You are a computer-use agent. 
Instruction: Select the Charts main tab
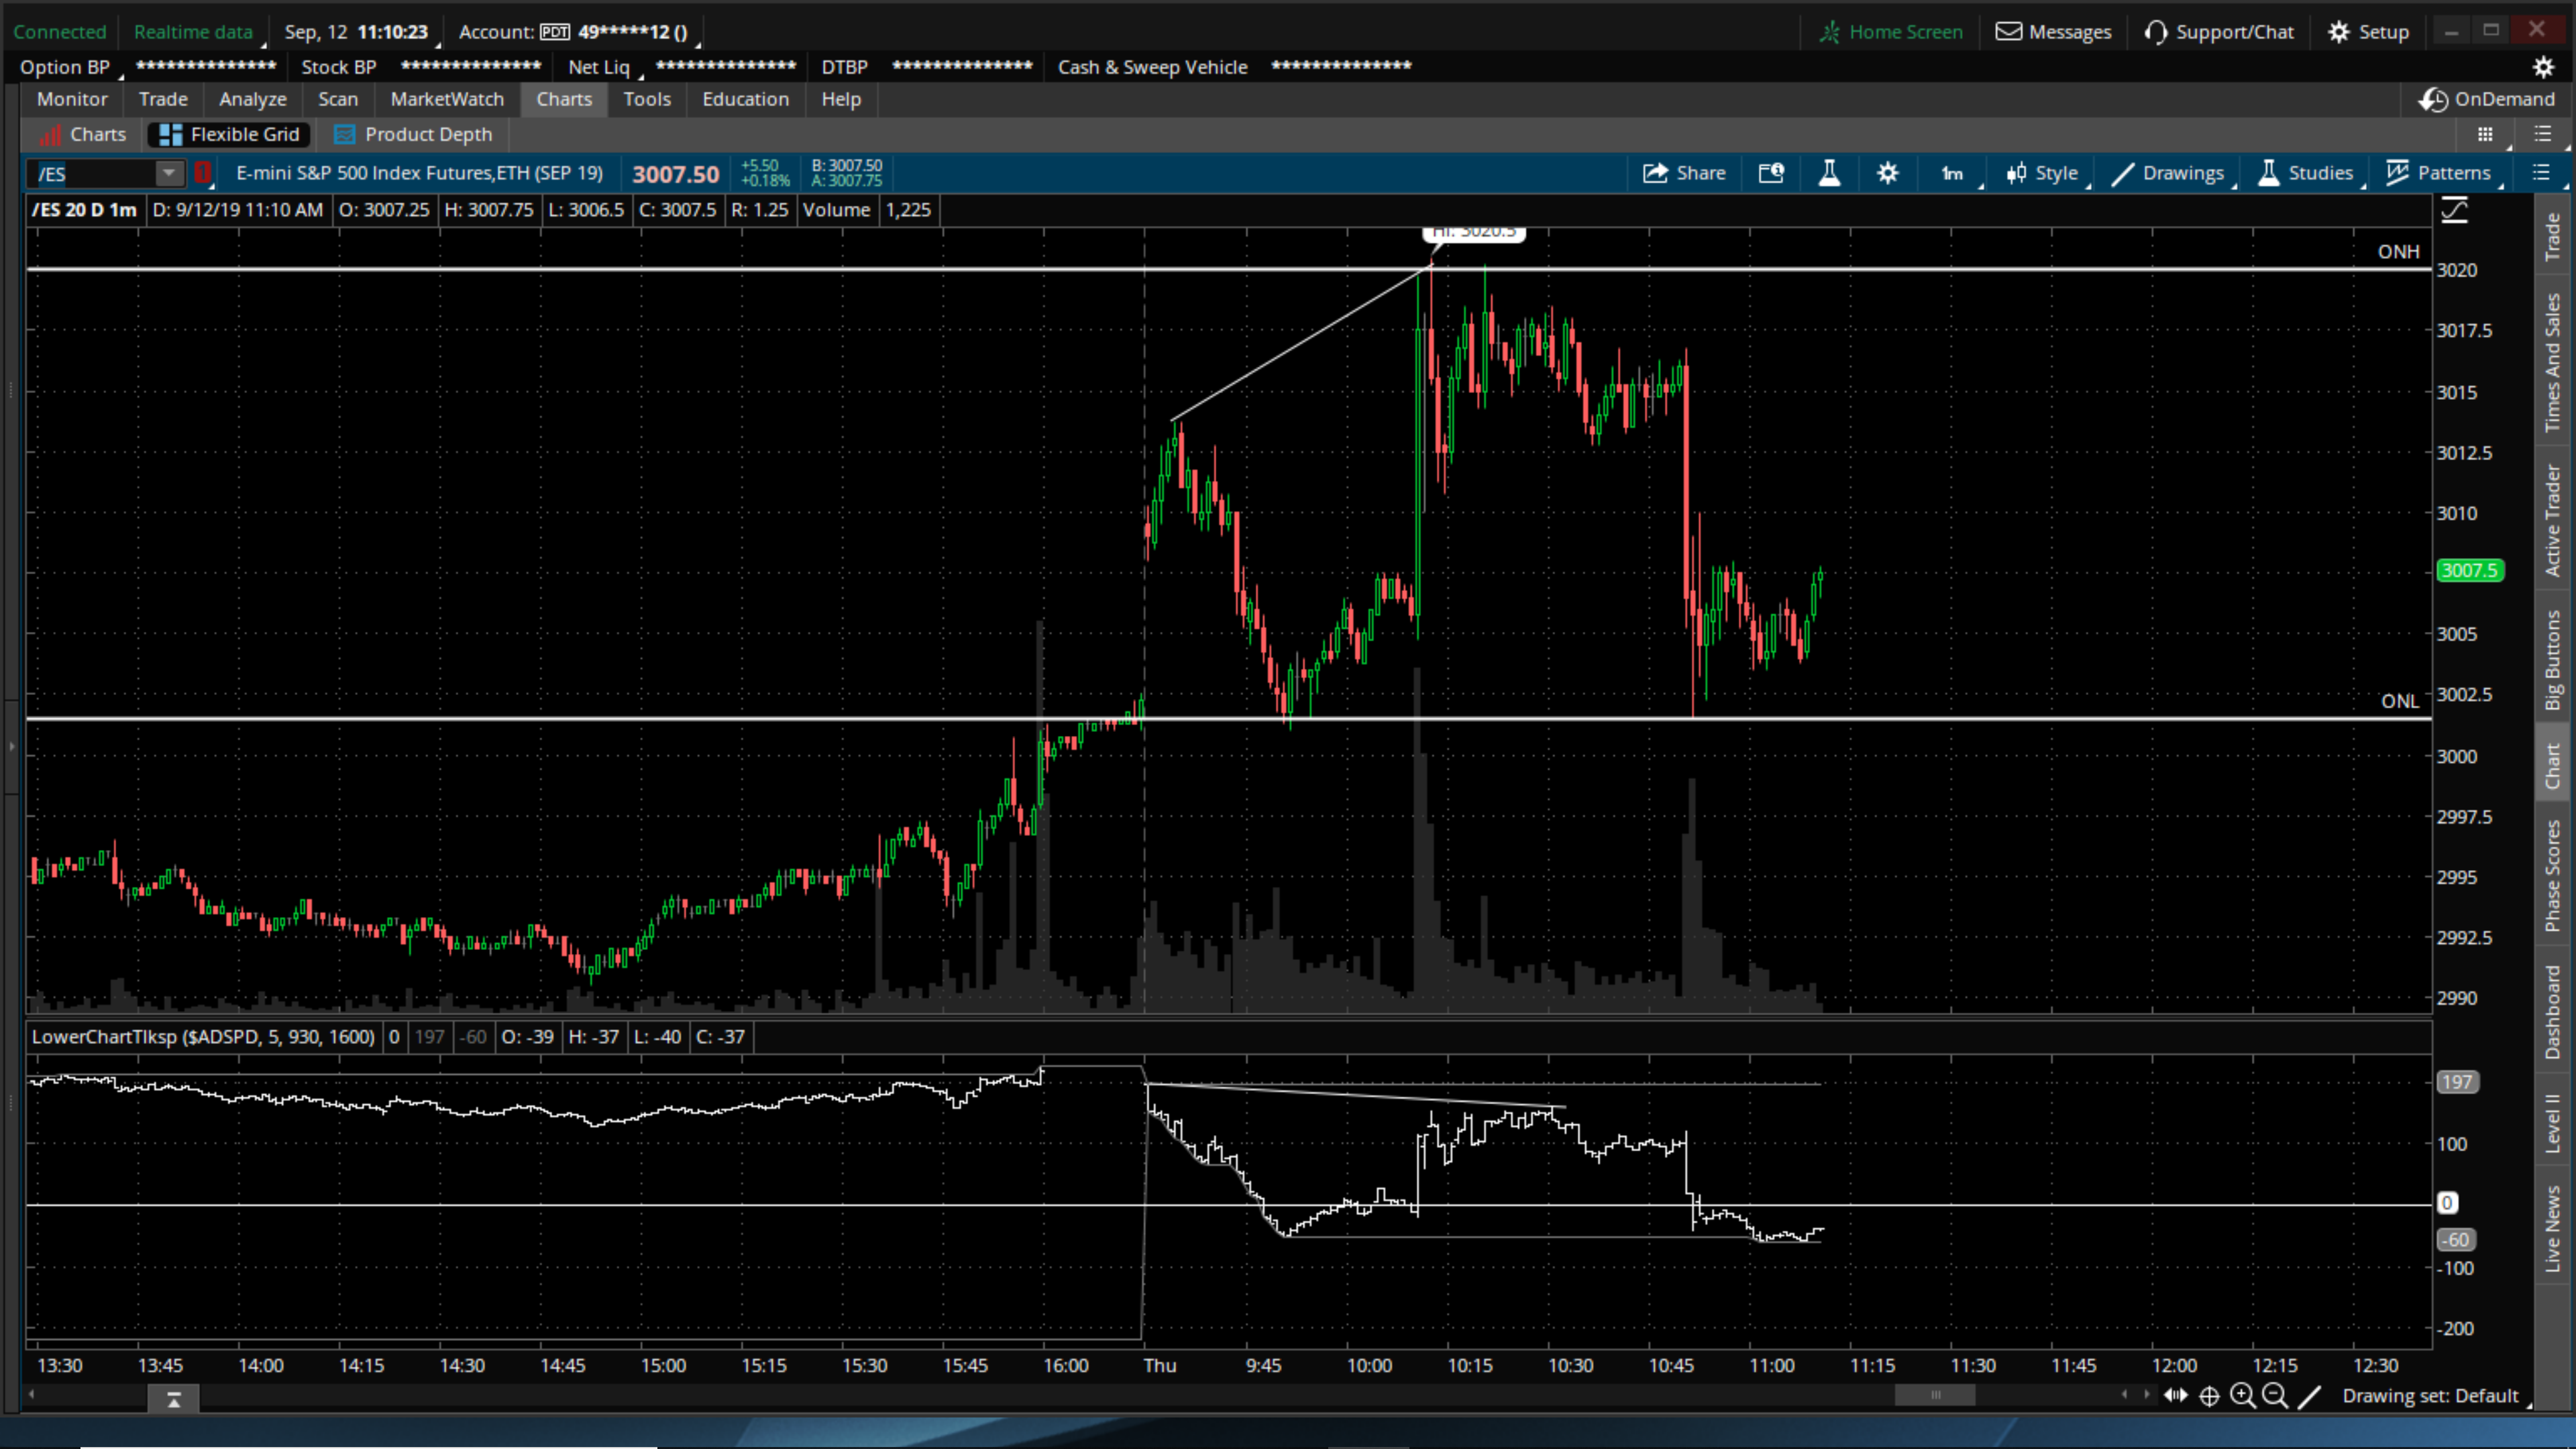point(564,99)
